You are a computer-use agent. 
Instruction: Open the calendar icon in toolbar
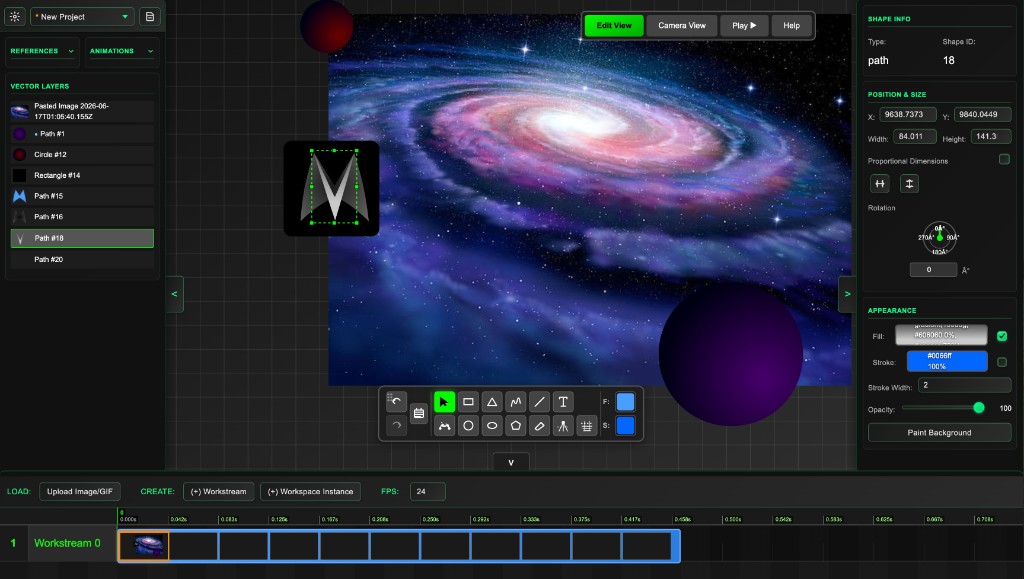coord(419,413)
